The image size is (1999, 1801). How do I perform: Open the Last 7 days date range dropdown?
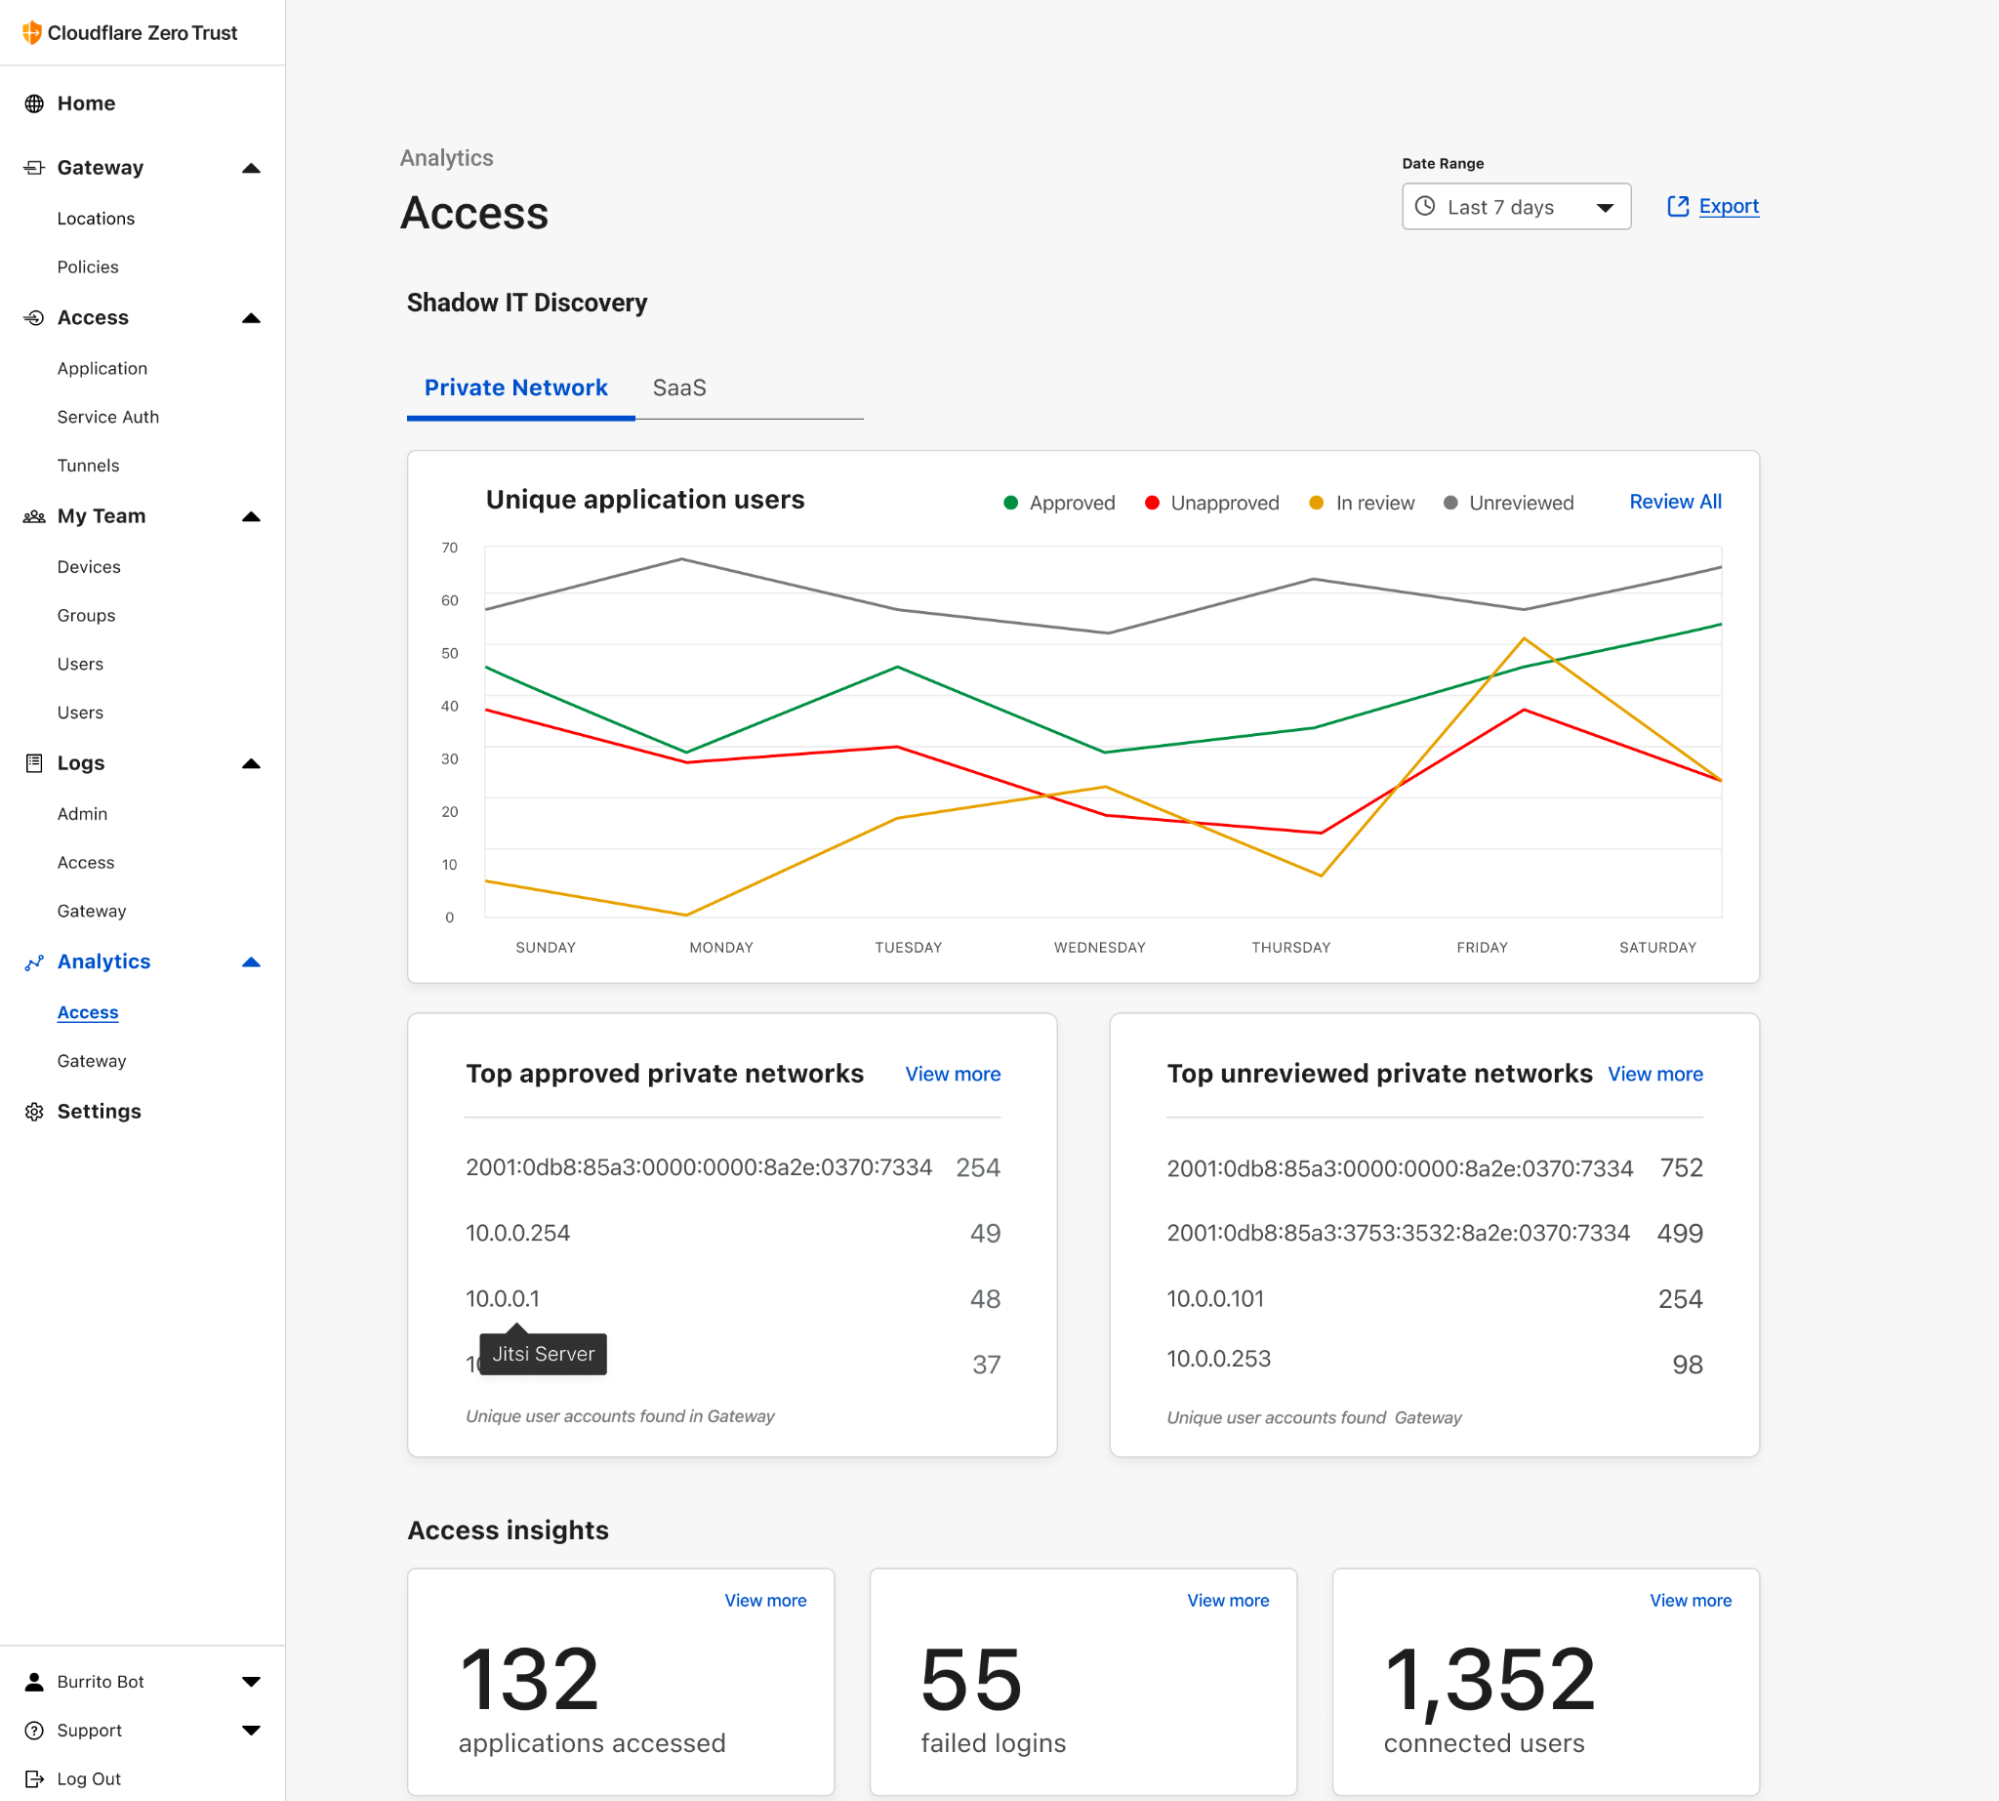pos(1515,207)
